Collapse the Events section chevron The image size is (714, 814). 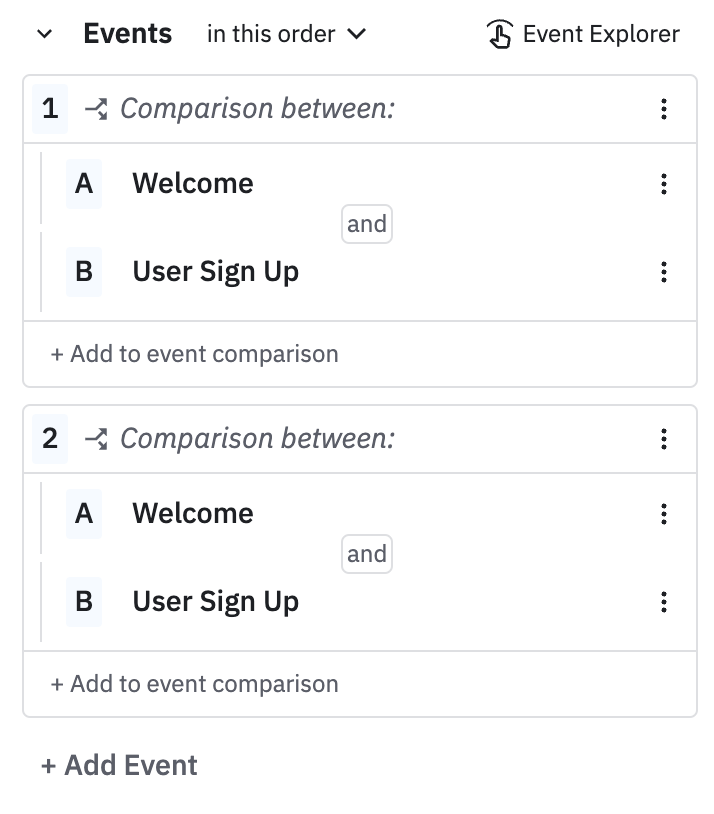click(x=44, y=34)
